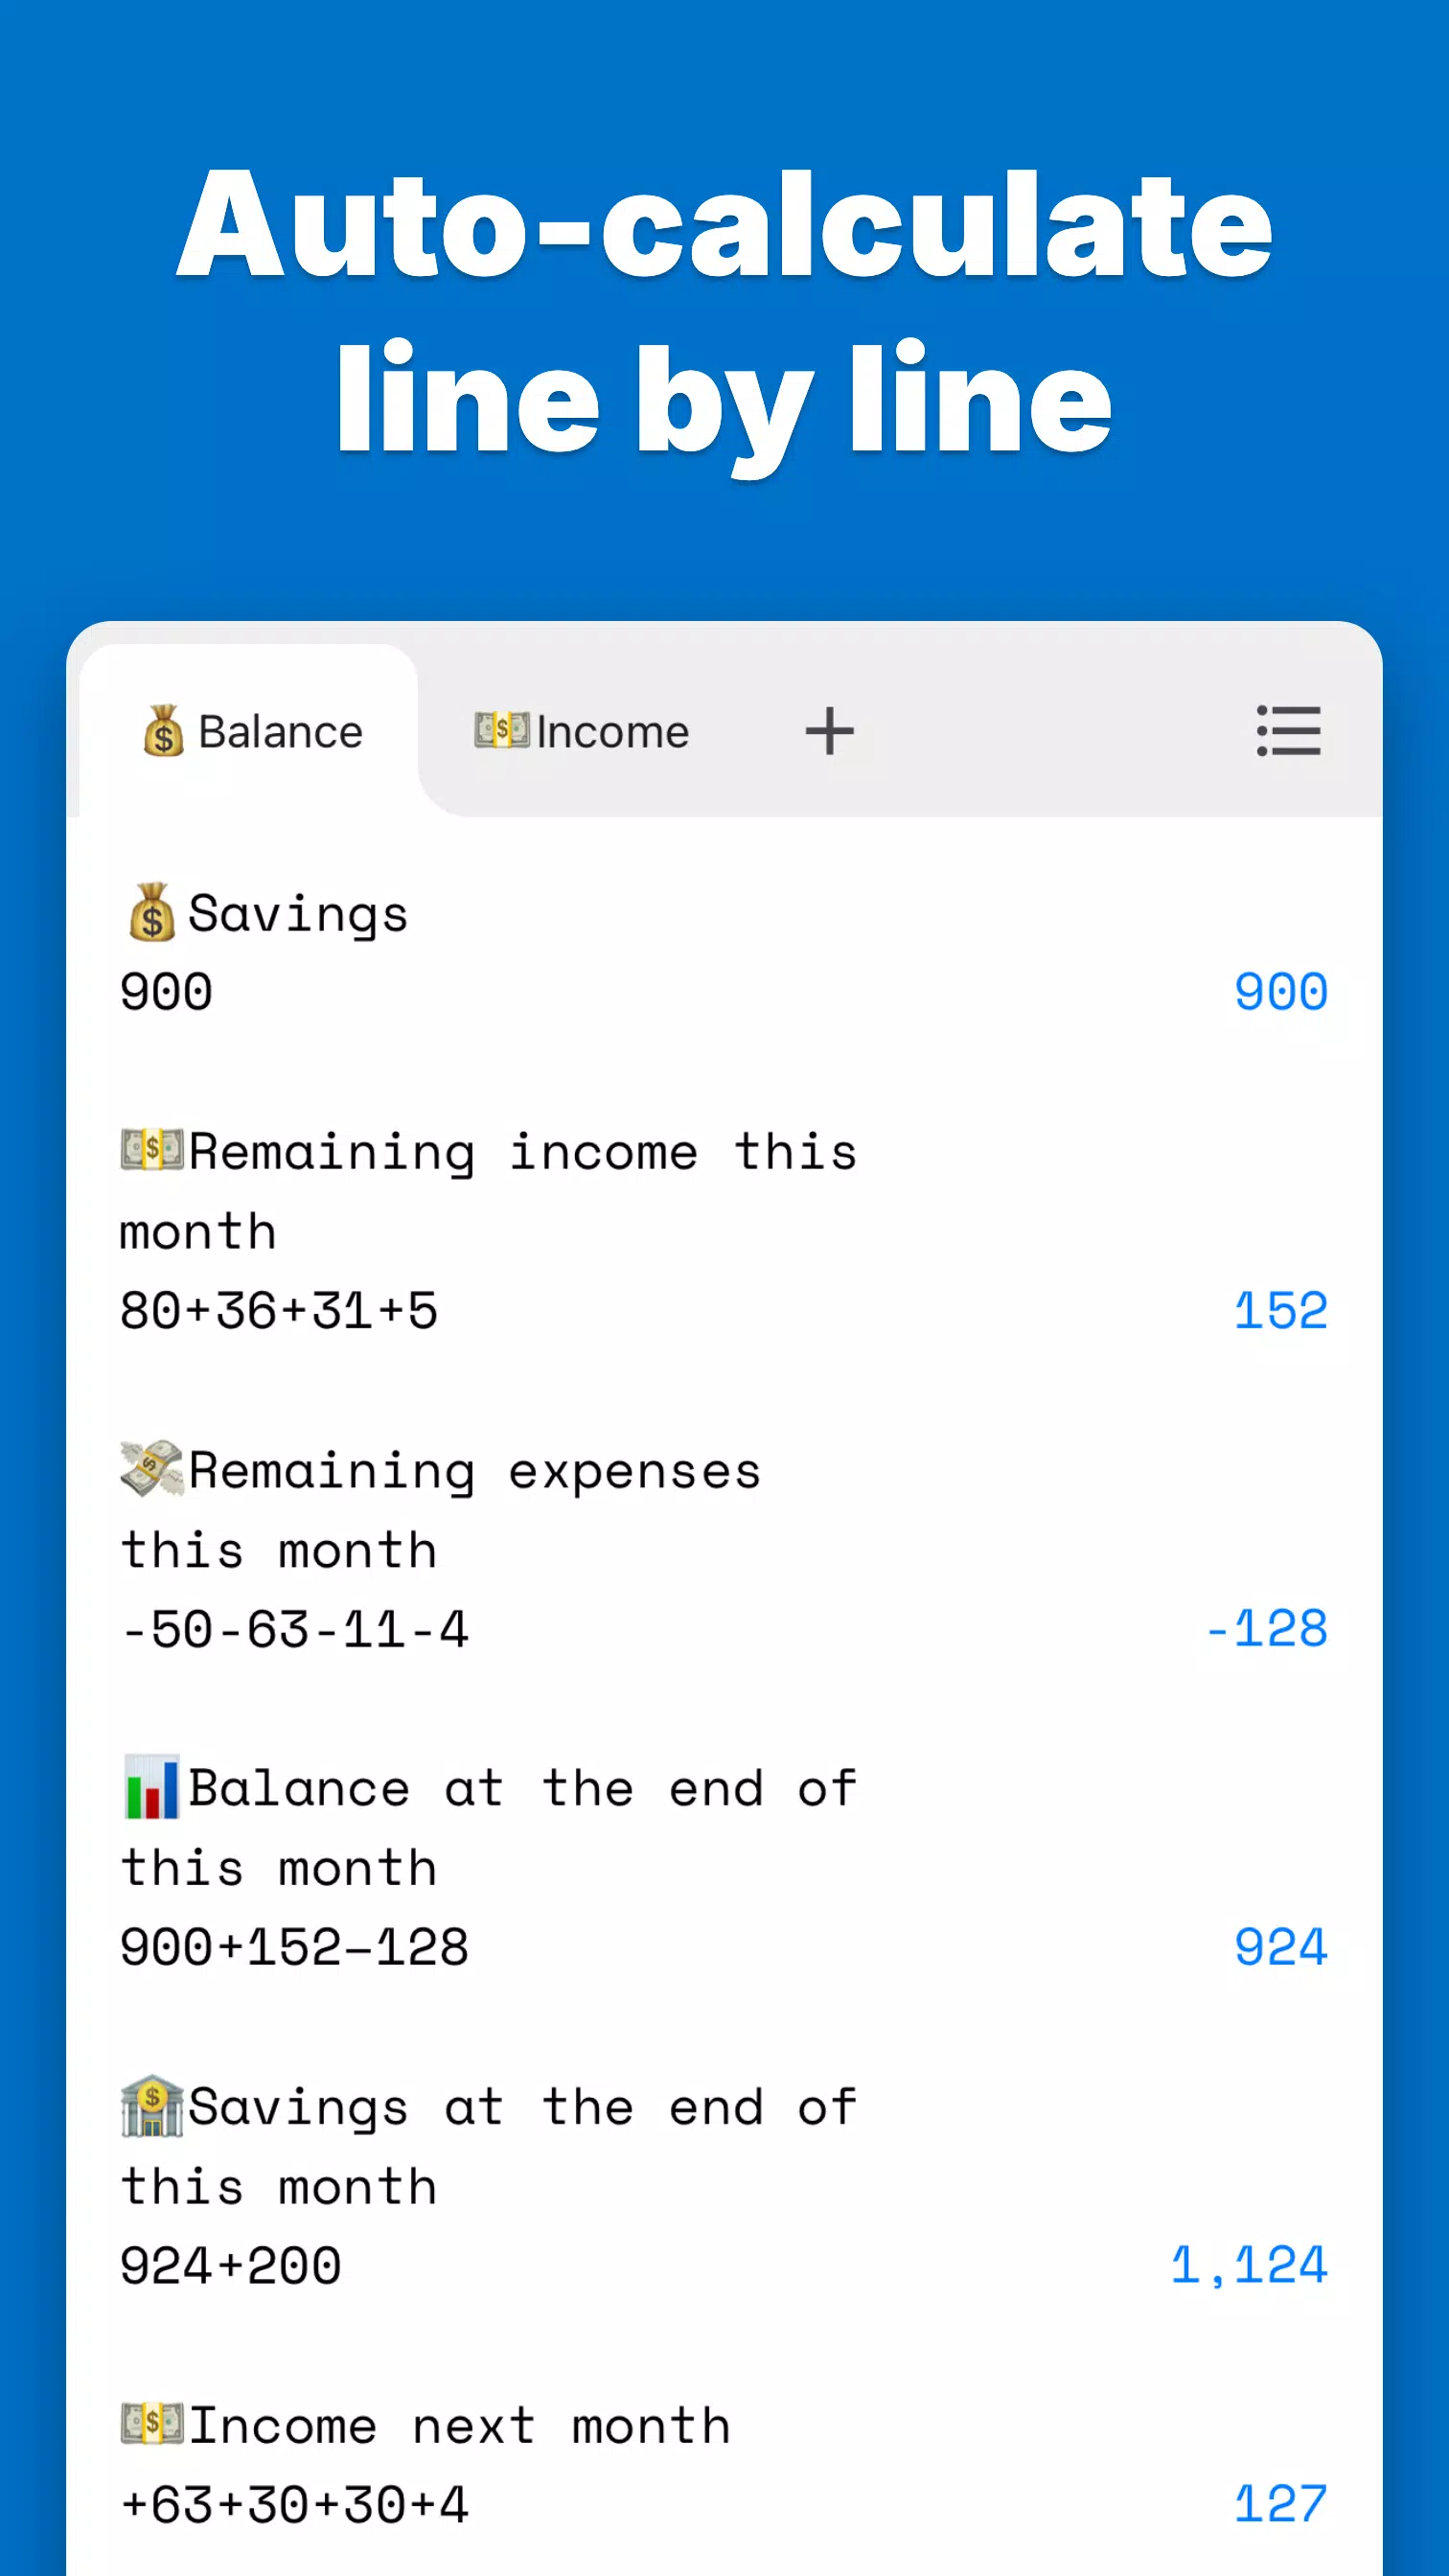The height and width of the screenshot is (2576, 1449).
Task: Tap the 1,124 result value
Action: point(1249,2265)
